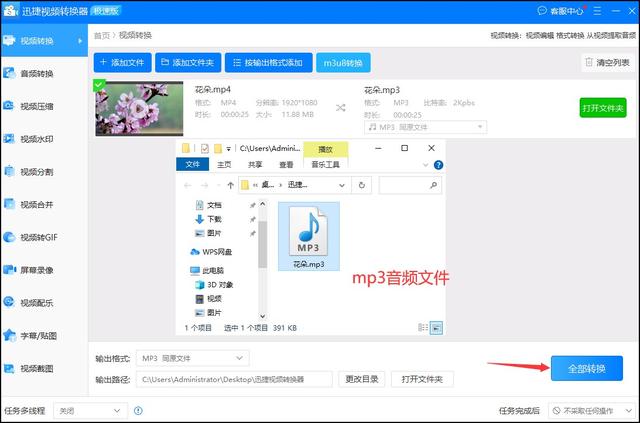Switch Explorer to details view icon
The height and width of the screenshot is (423, 640).
coord(423,327)
